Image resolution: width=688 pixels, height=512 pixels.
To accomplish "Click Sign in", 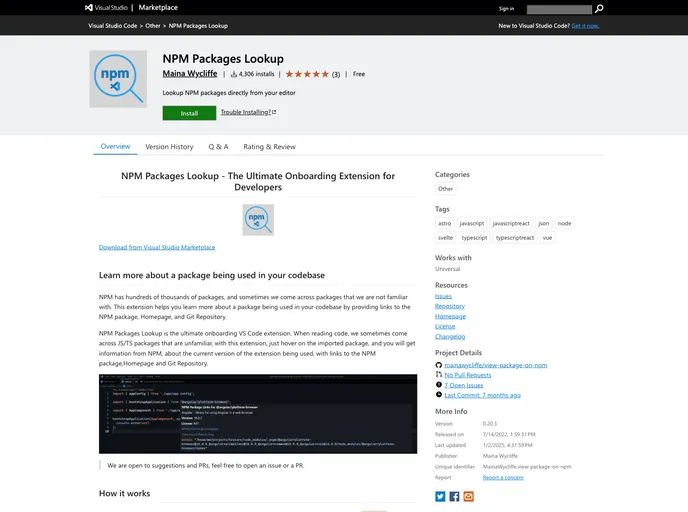I will coord(506,8).
